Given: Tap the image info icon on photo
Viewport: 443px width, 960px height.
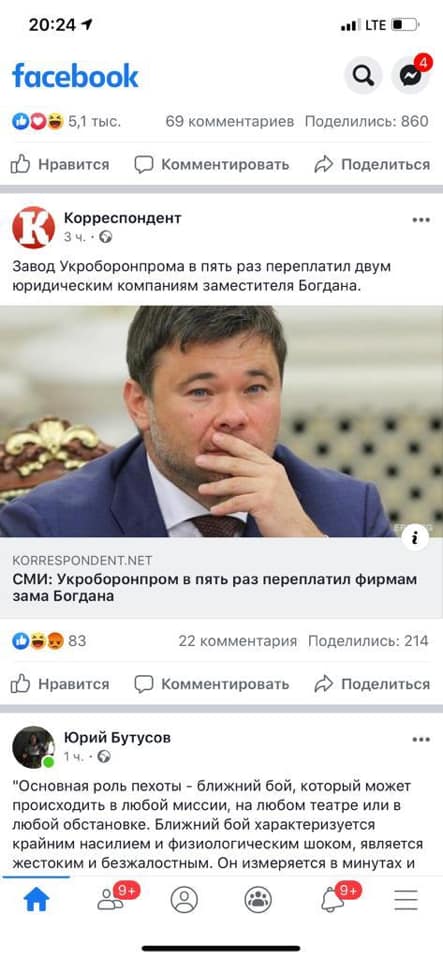Looking at the screenshot, I should point(416,538).
